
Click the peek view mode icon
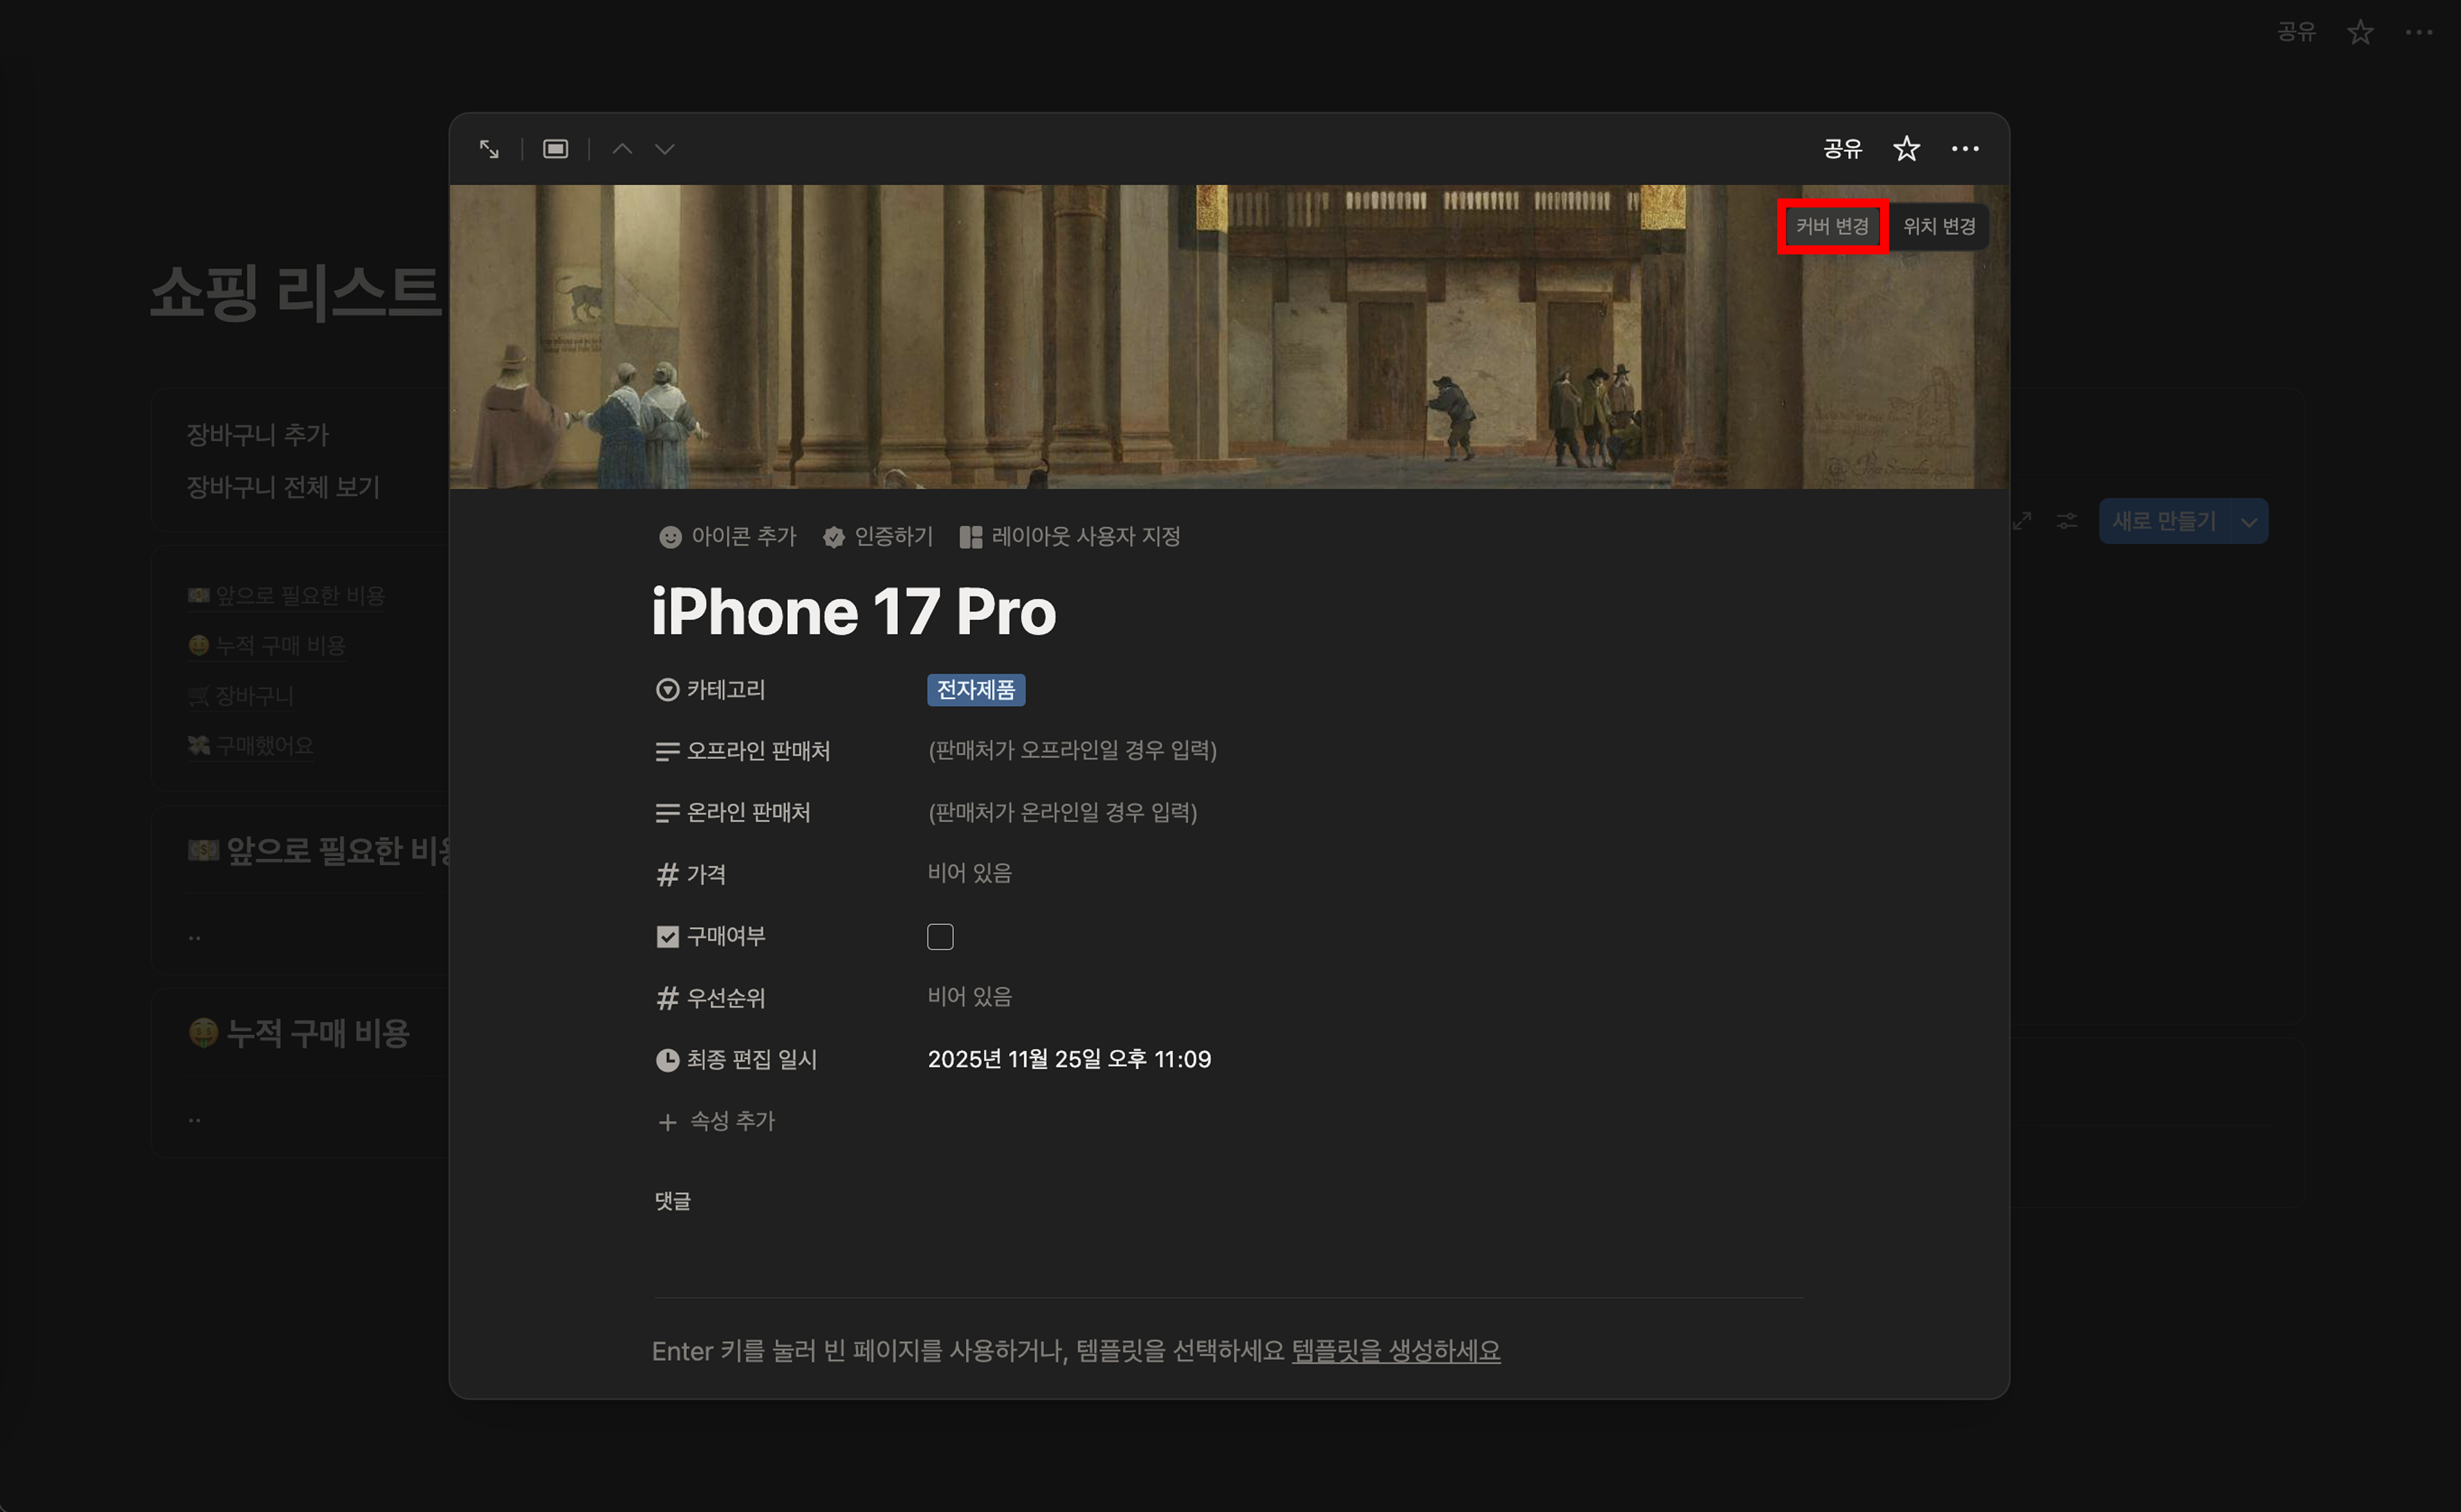pos(555,149)
